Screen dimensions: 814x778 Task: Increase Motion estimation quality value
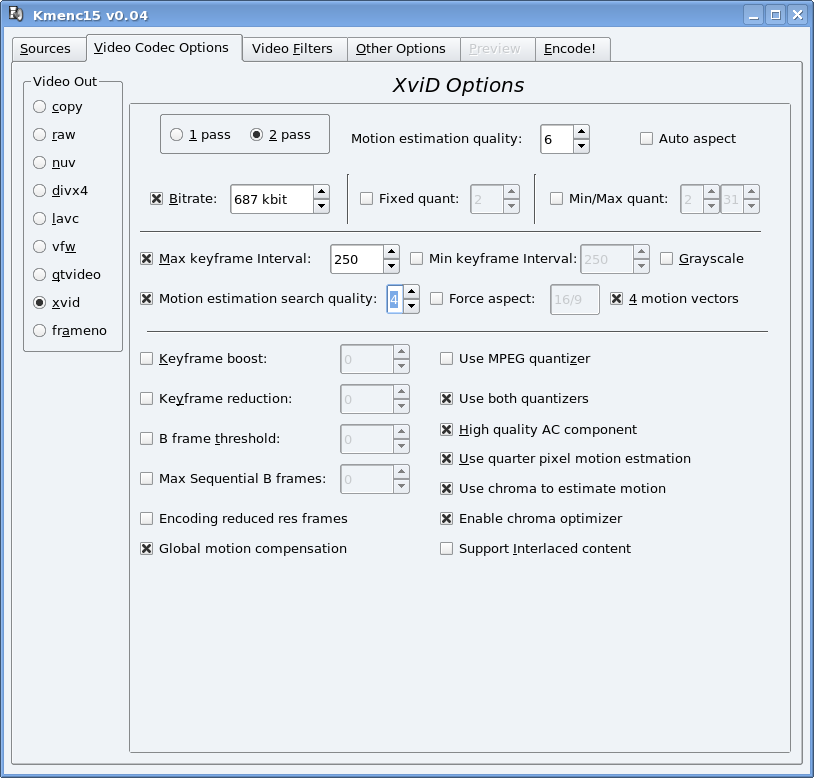[581, 132]
